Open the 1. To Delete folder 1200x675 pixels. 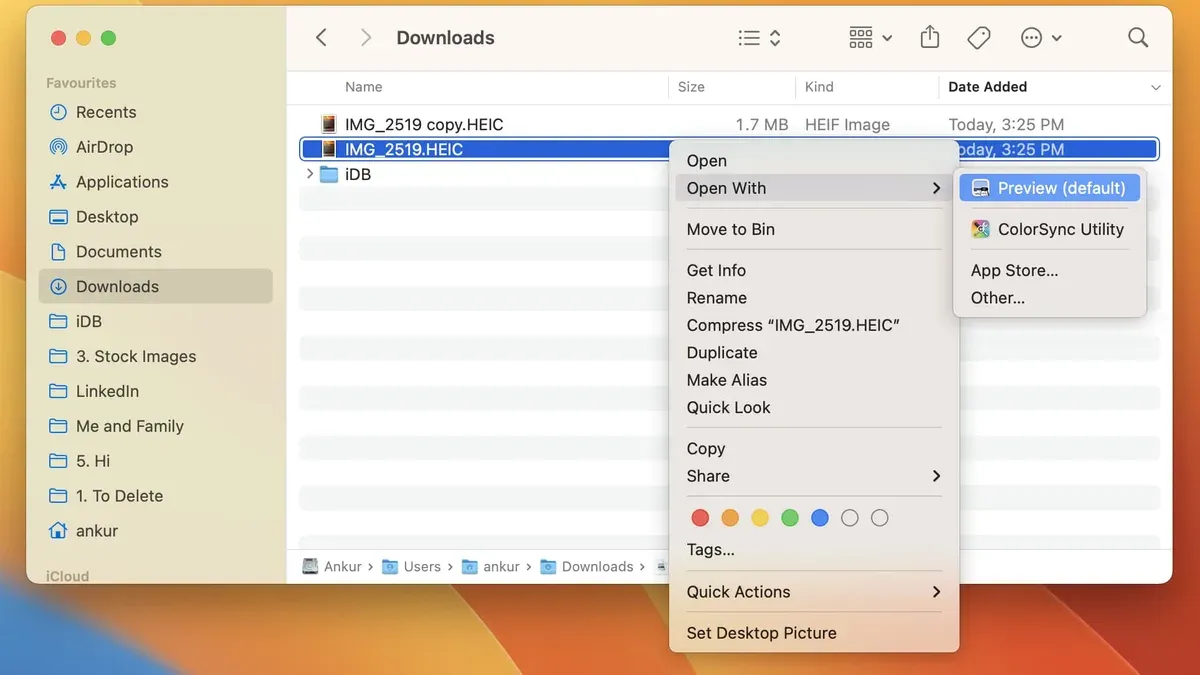tap(155, 496)
